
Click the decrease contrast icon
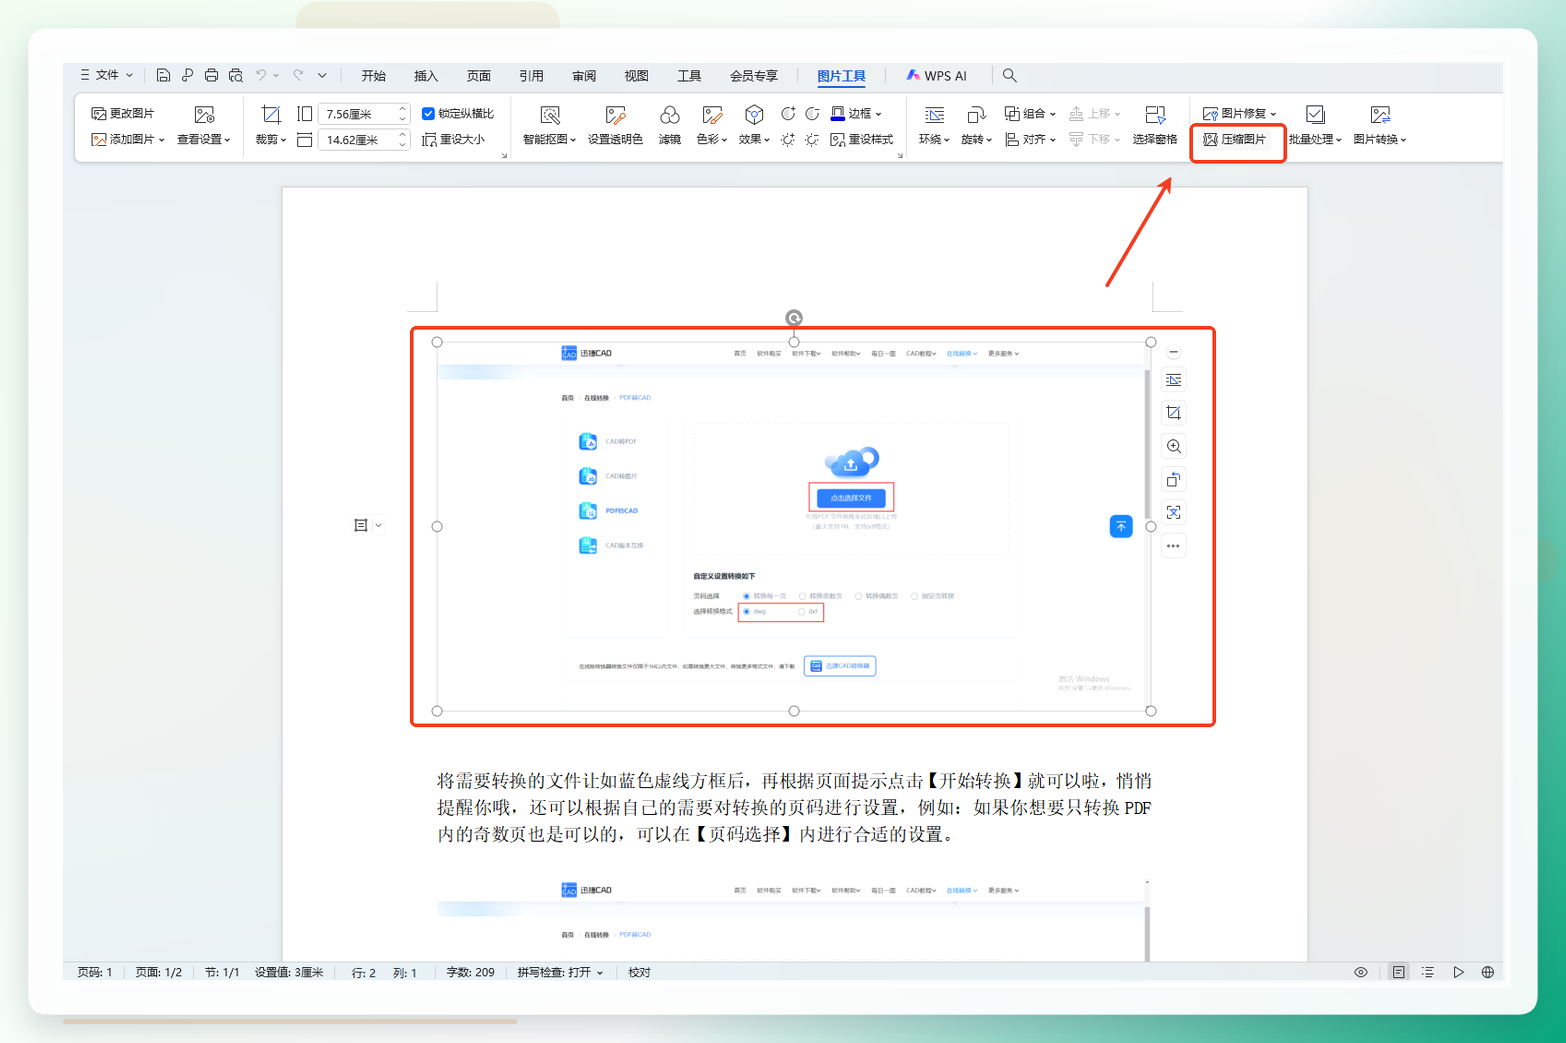click(x=812, y=114)
